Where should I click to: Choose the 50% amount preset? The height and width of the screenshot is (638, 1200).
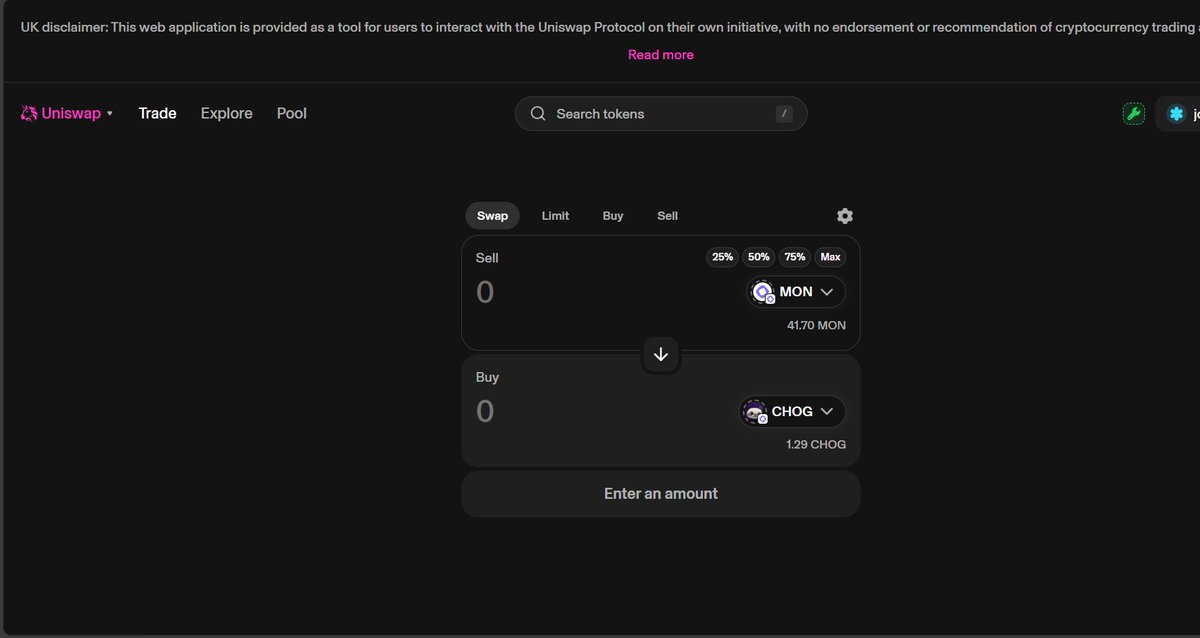tap(759, 257)
